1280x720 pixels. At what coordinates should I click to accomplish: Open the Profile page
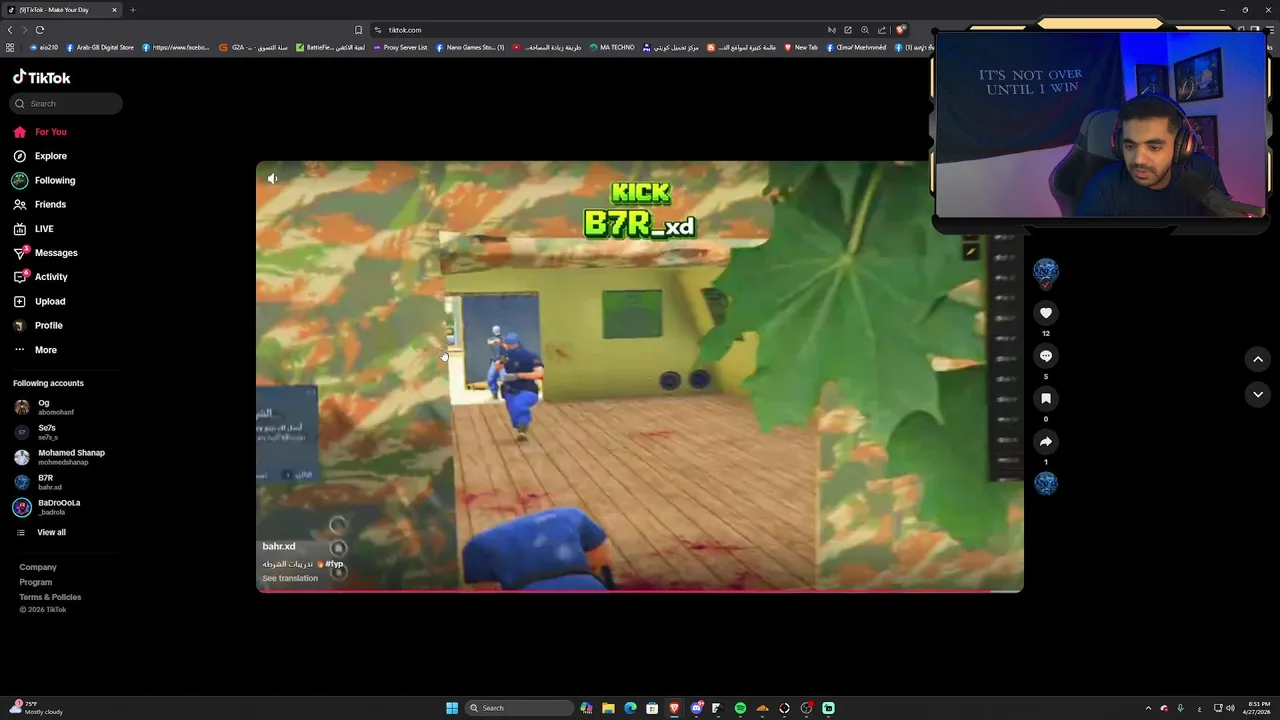pyautogui.click(x=38, y=325)
